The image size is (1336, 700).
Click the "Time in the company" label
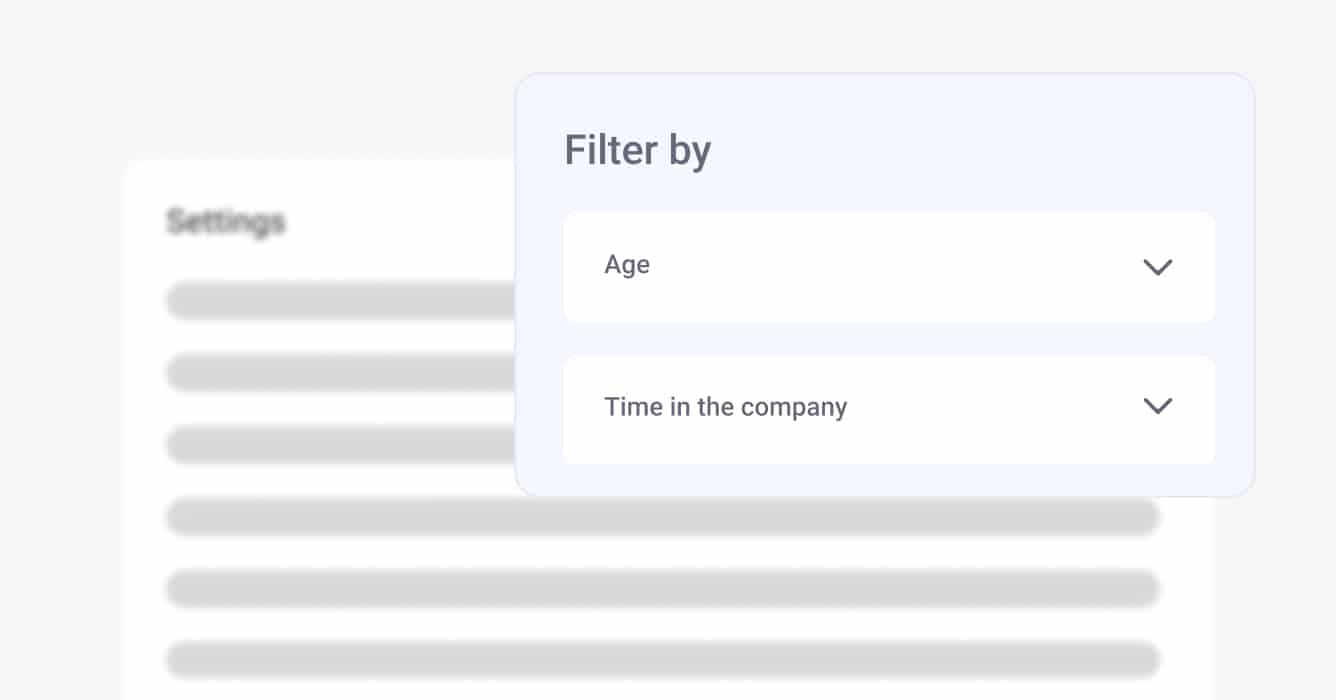pyautogui.click(x=725, y=407)
